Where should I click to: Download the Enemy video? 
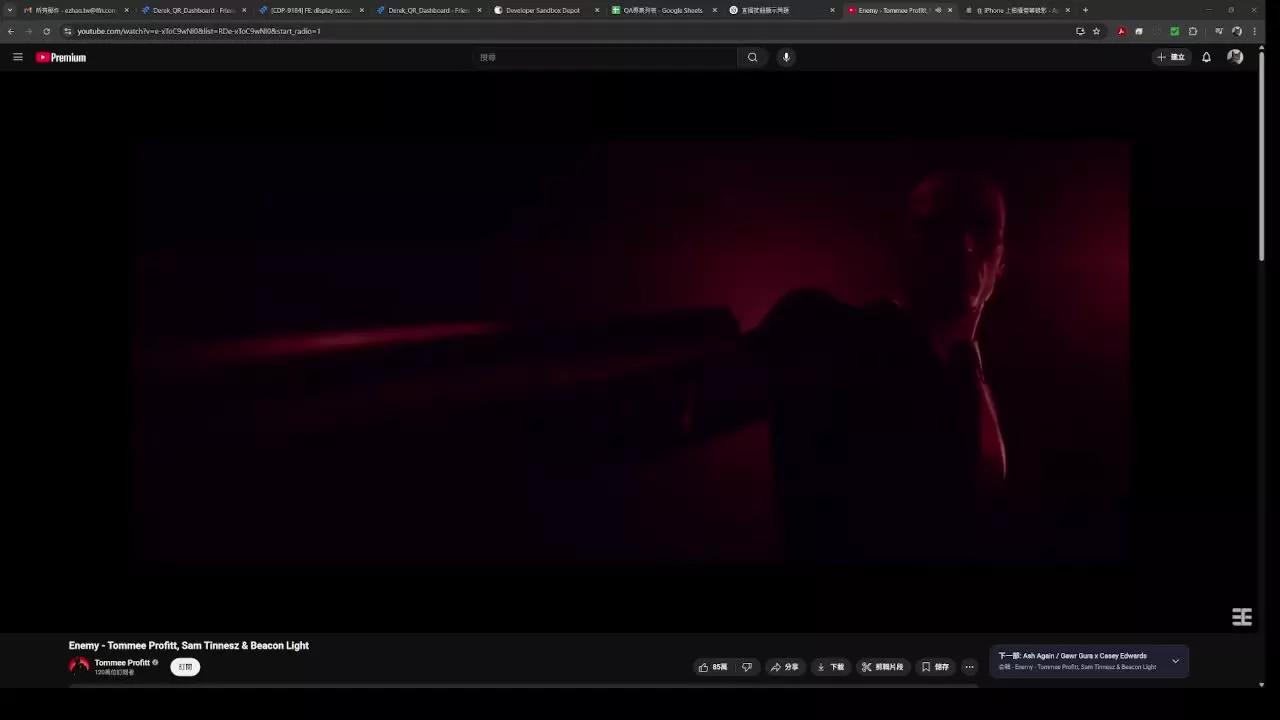coord(831,667)
